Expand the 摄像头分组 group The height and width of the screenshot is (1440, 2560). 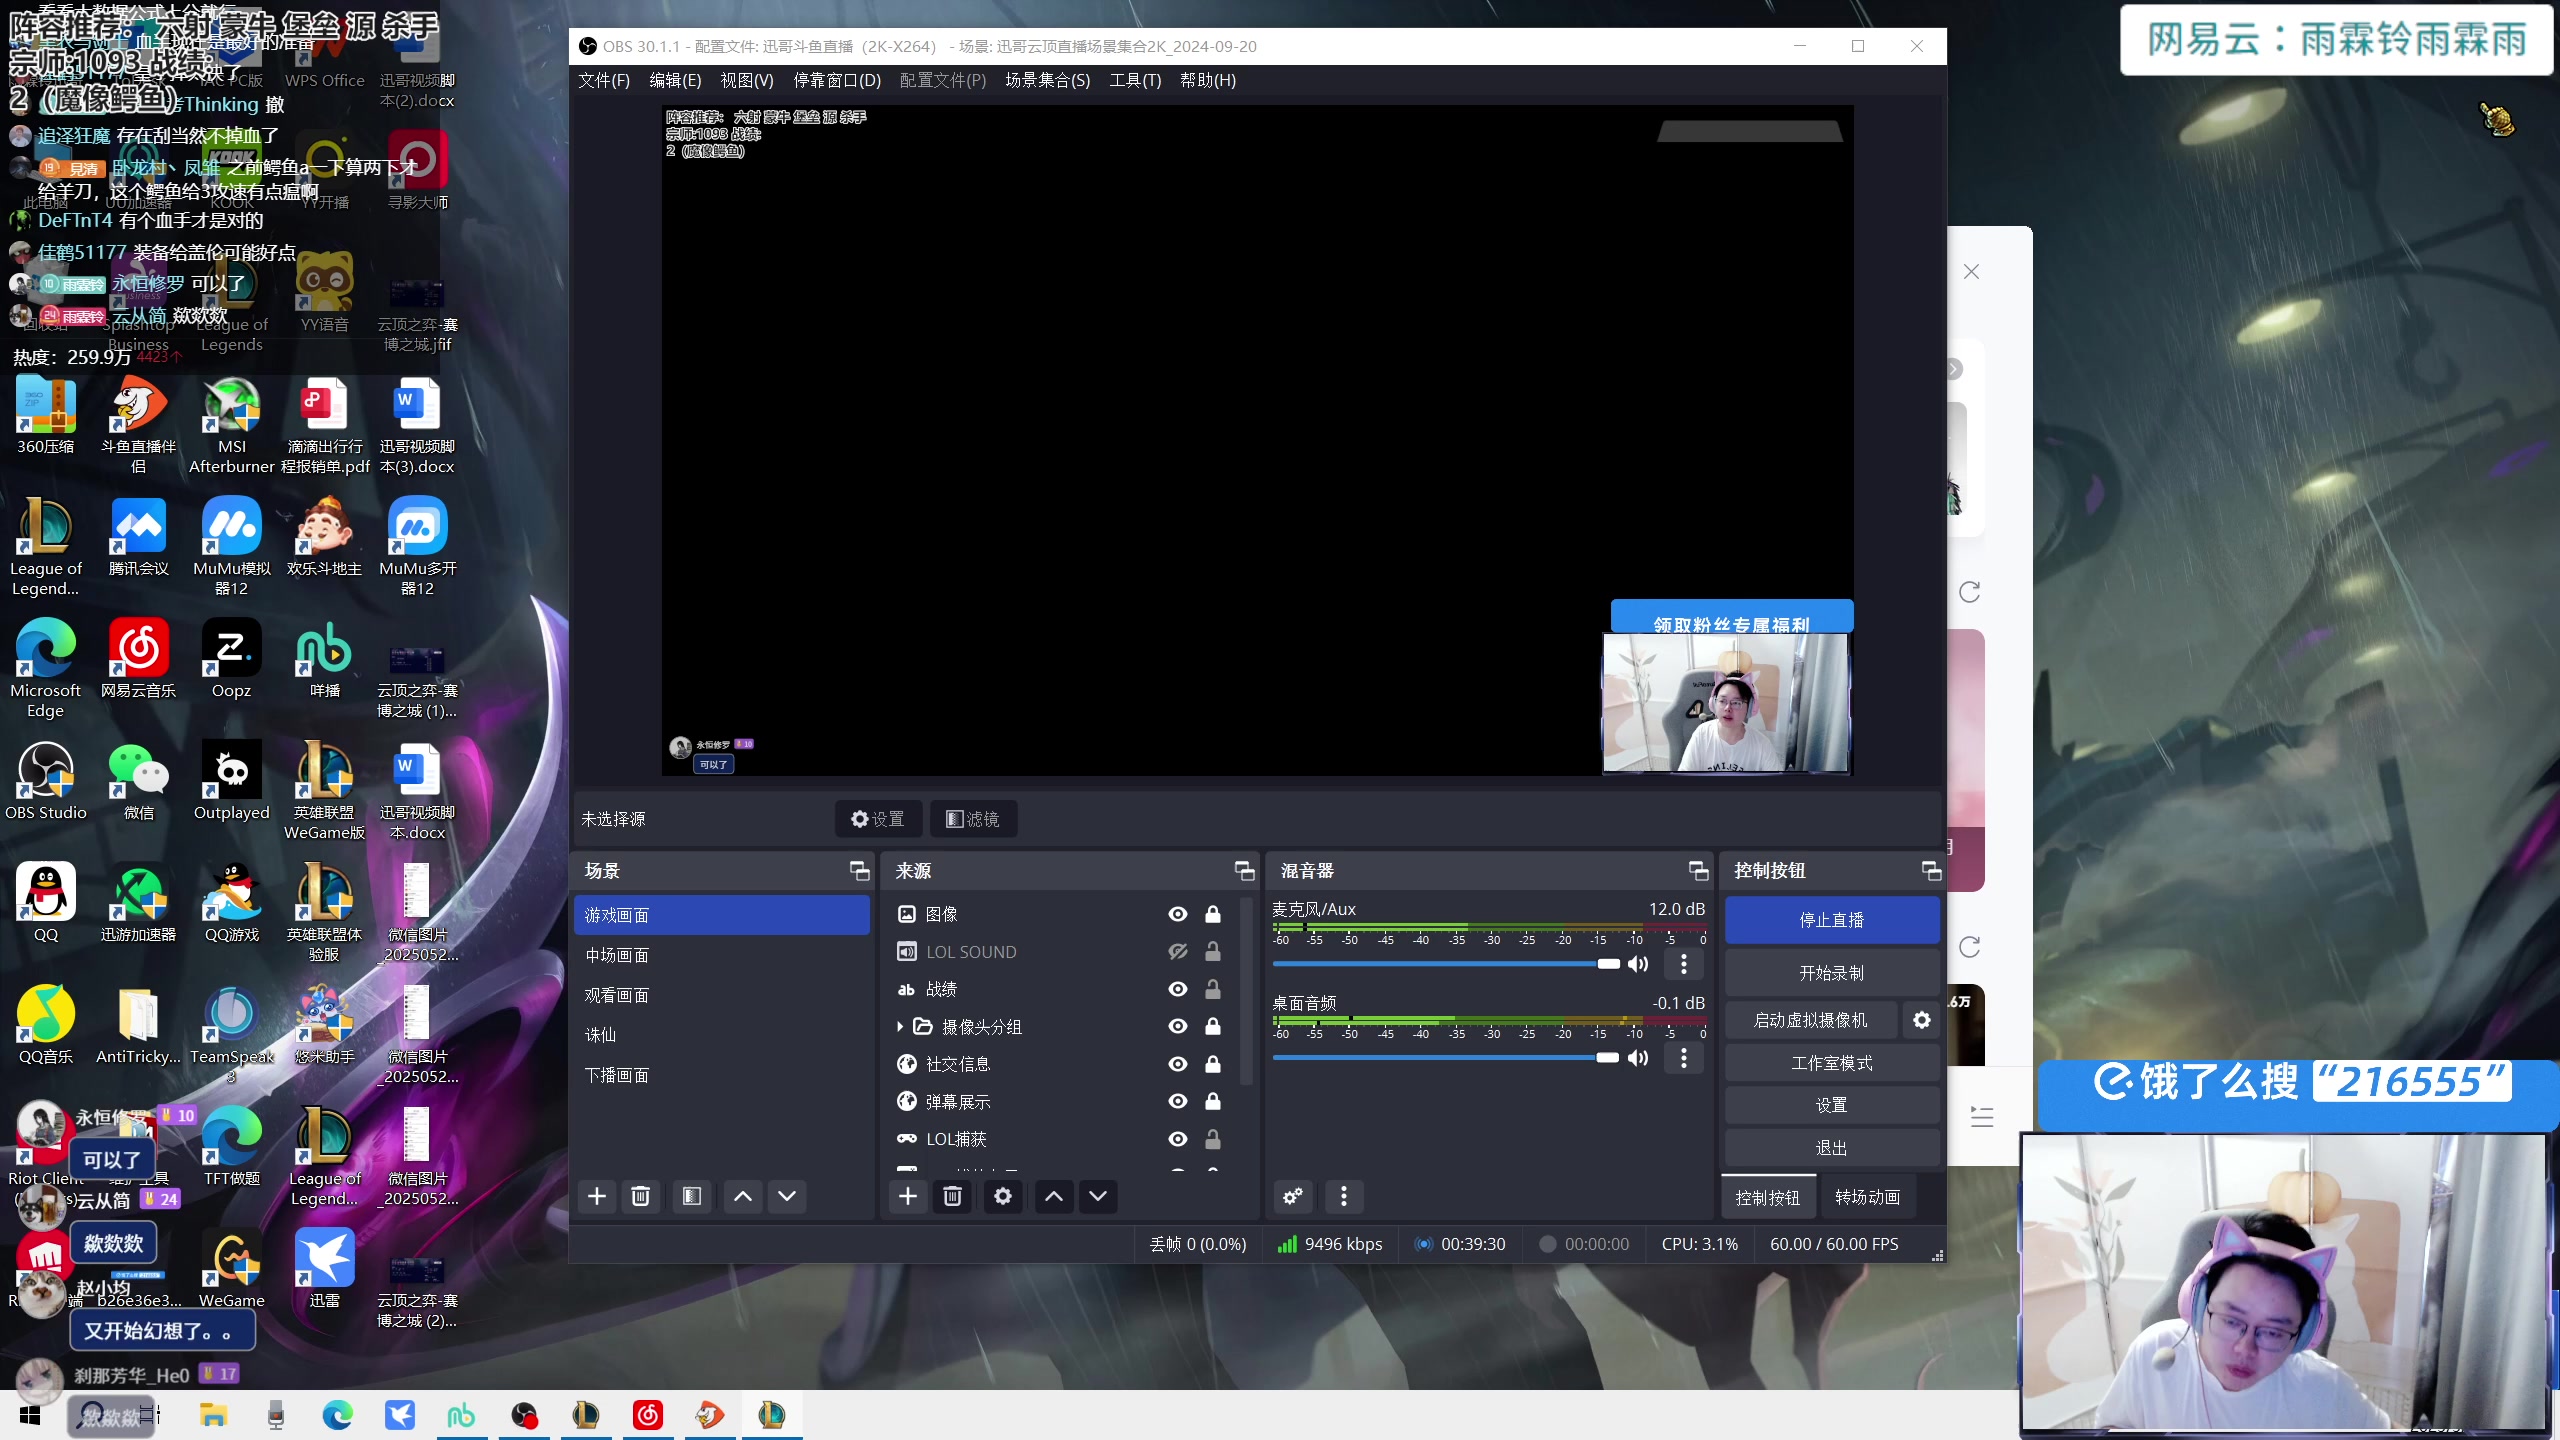point(900,1027)
